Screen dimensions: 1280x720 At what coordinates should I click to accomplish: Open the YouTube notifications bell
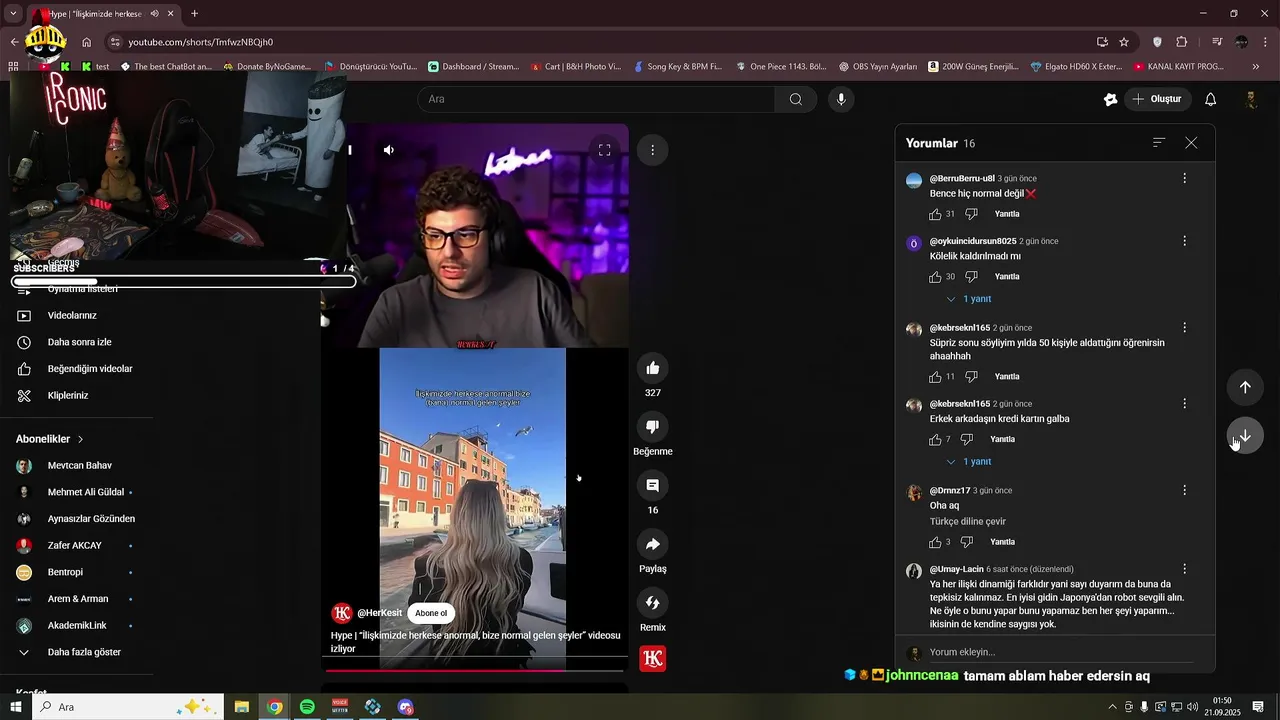pyautogui.click(x=1210, y=99)
